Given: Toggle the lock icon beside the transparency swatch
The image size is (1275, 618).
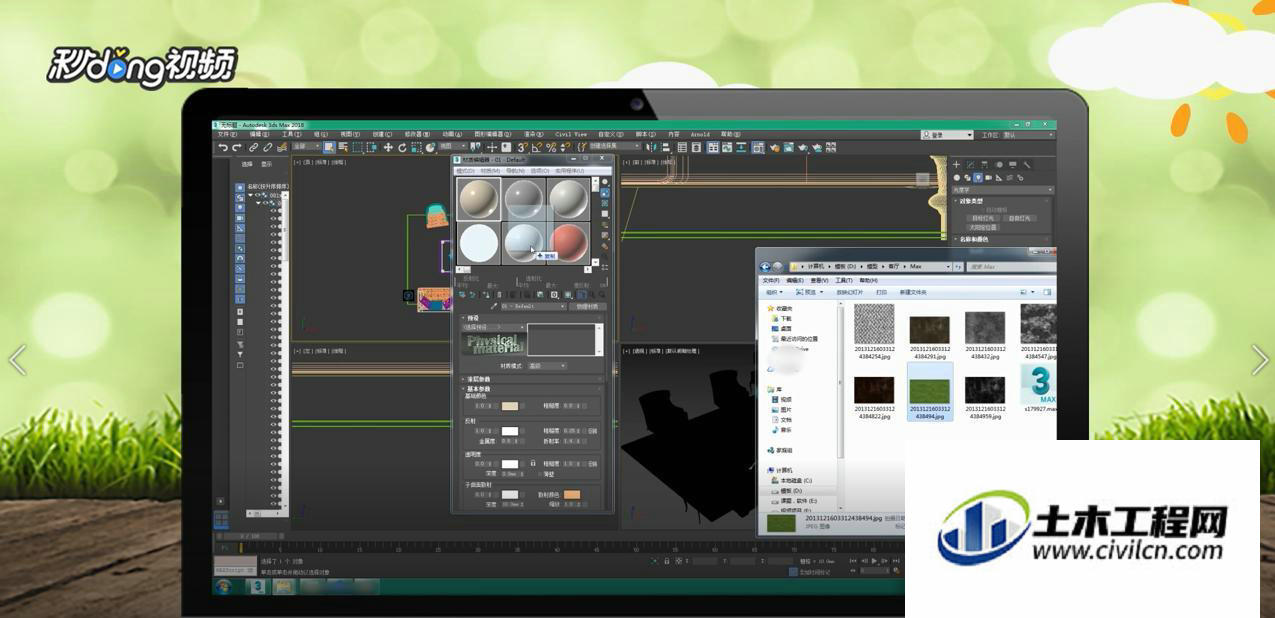Looking at the screenshot, I should (x=532, y=463).
